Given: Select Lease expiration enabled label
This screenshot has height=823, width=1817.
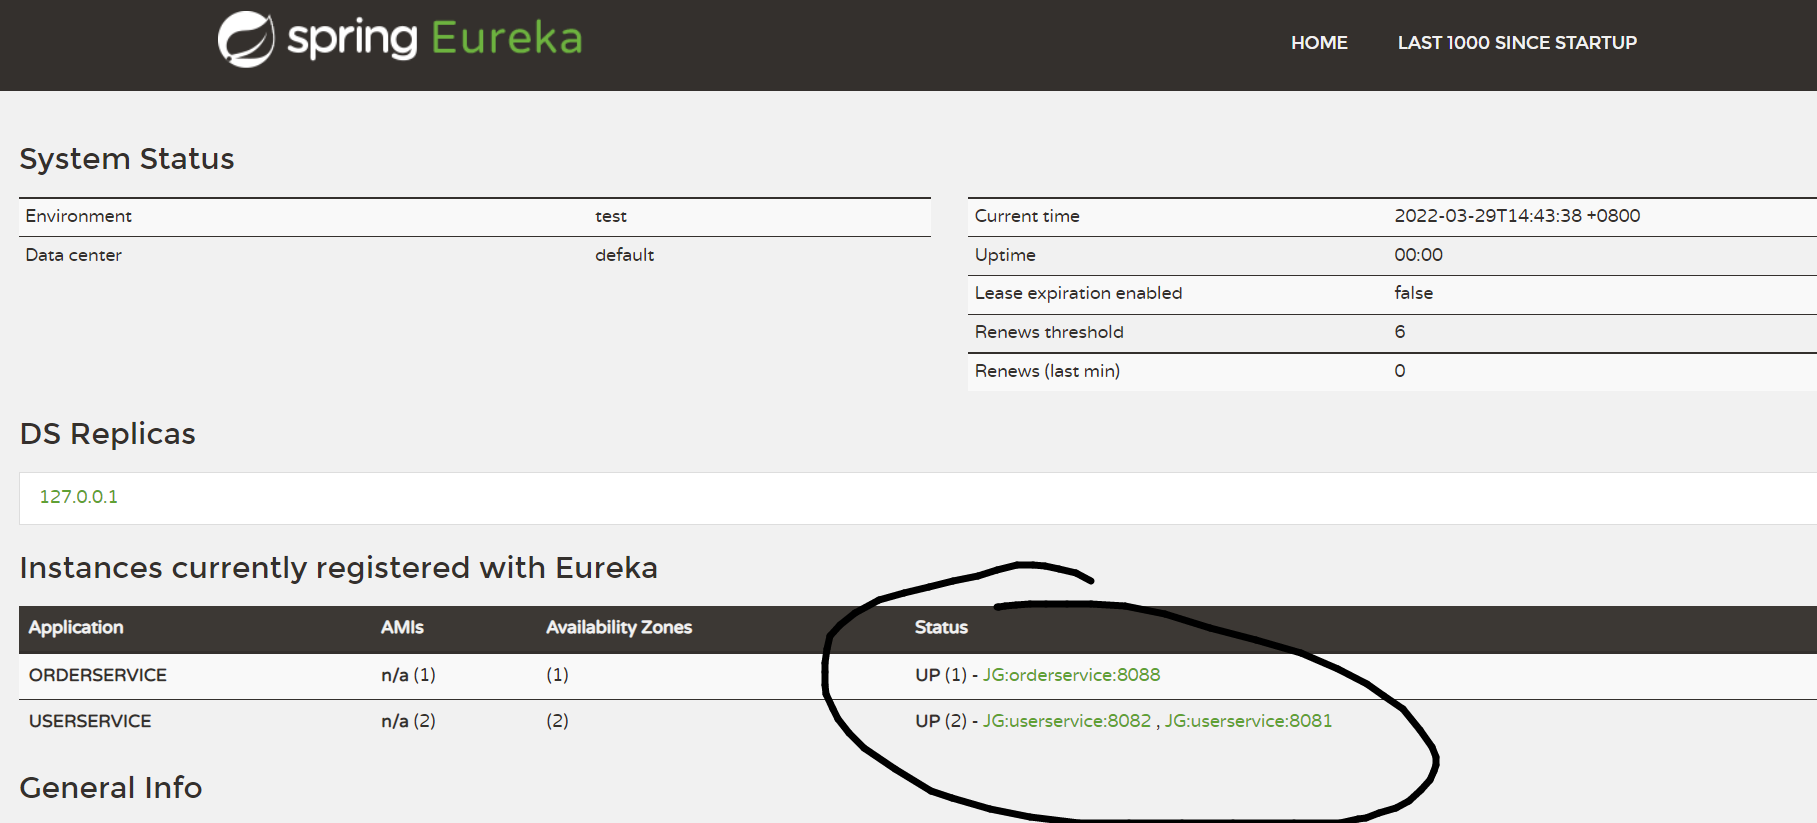Looking at the screenshot, I should point(1078,293).
